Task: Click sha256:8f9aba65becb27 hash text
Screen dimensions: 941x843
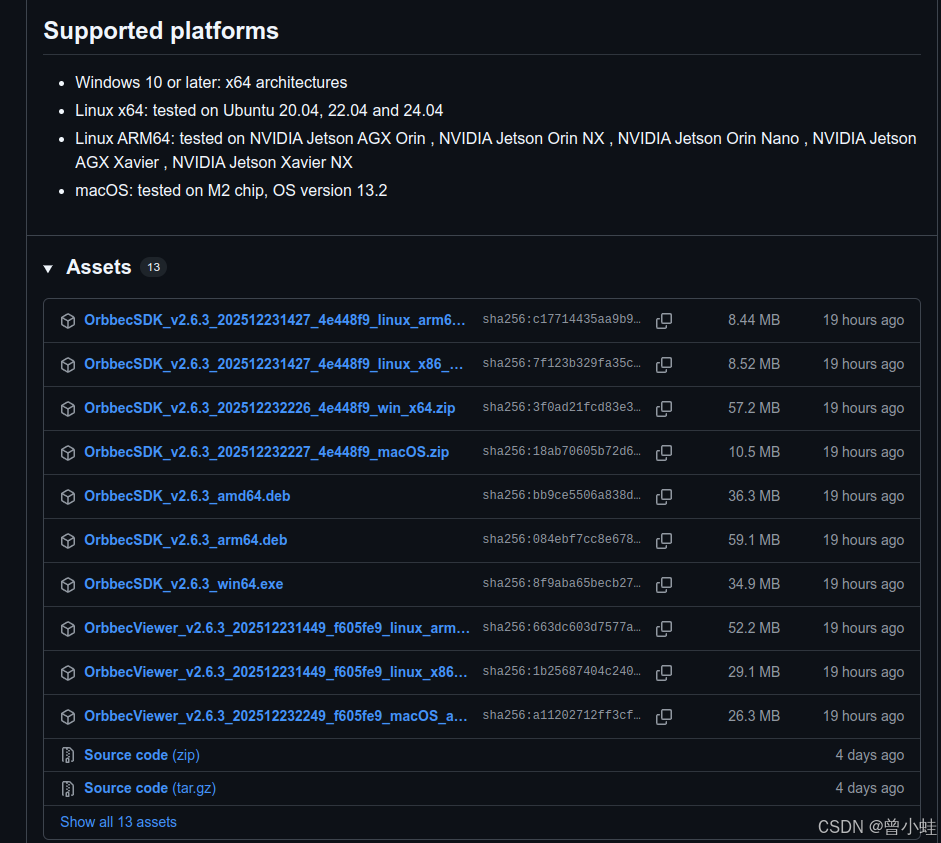Action: click(x=562, y=583)
